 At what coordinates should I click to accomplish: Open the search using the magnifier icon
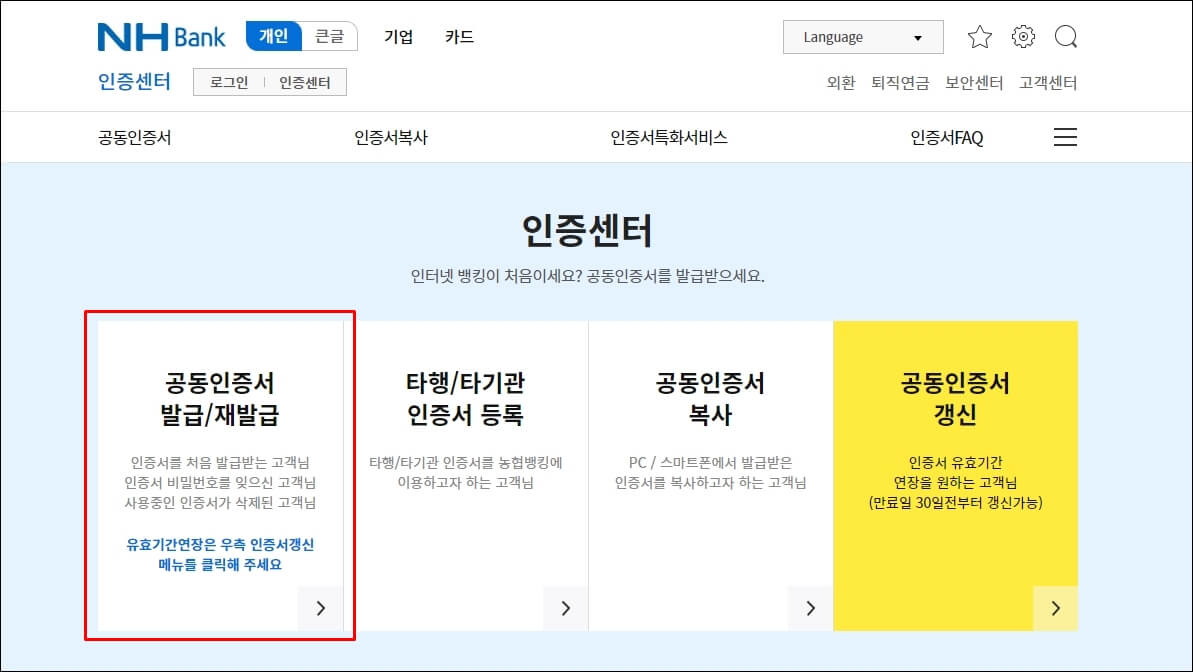click(1066, 36)
